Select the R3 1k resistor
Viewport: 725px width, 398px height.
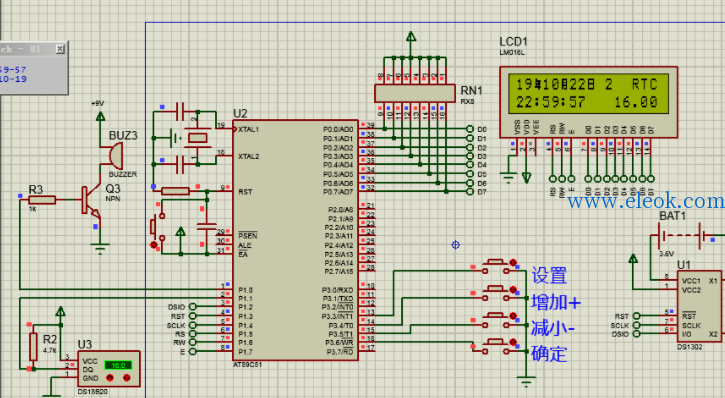pyautogui.click(x=42, y=200)
